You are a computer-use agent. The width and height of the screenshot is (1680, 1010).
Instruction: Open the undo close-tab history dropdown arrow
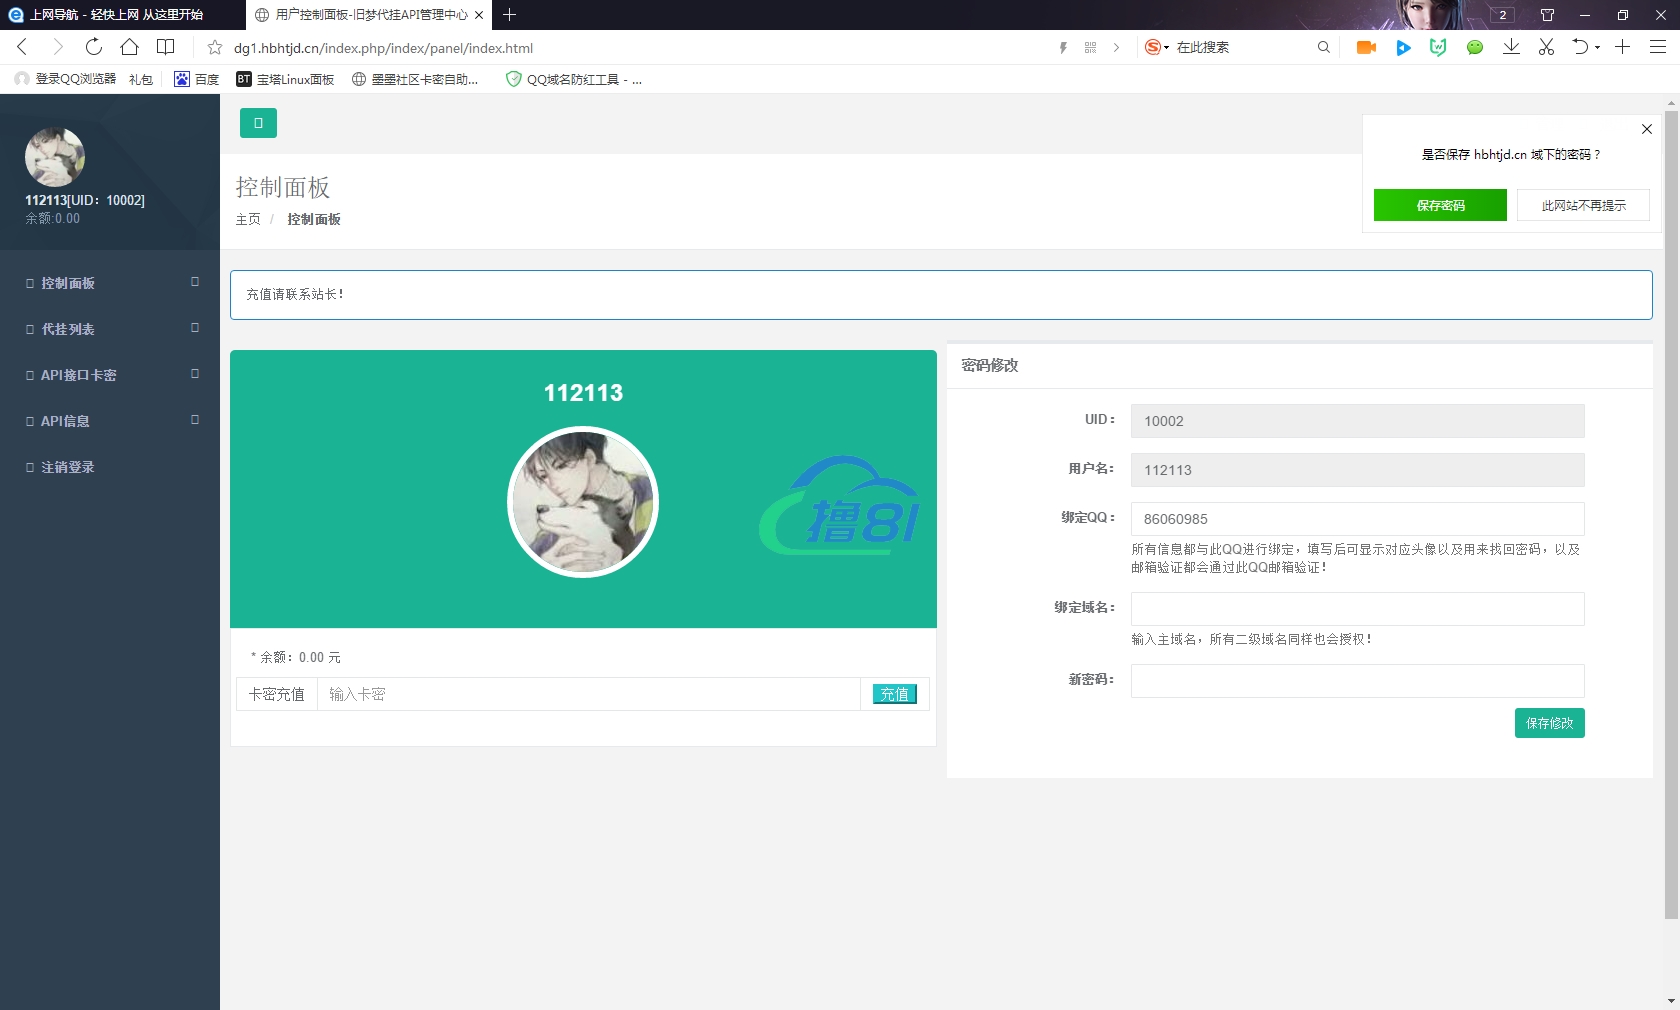(1597, 47)
